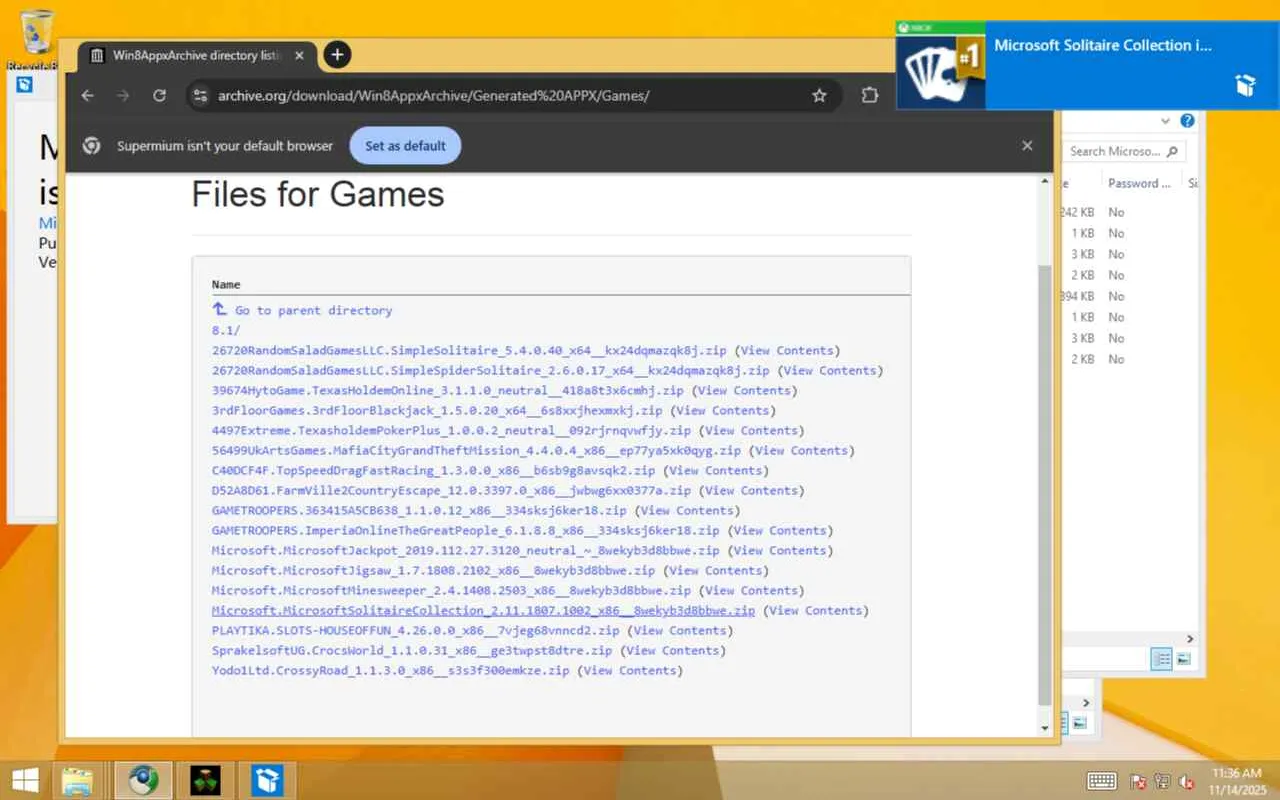Screen dimensions: 1280x800
Task: Download the ImperiaOnlineTheGreatPeople zip file
Action: click(x=466, y=530)
